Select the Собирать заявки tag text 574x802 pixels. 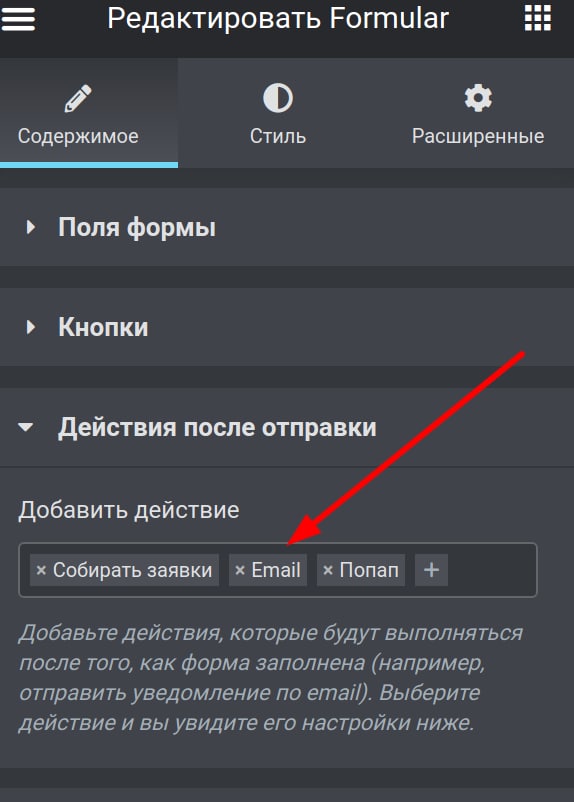[x=133, y=570]
